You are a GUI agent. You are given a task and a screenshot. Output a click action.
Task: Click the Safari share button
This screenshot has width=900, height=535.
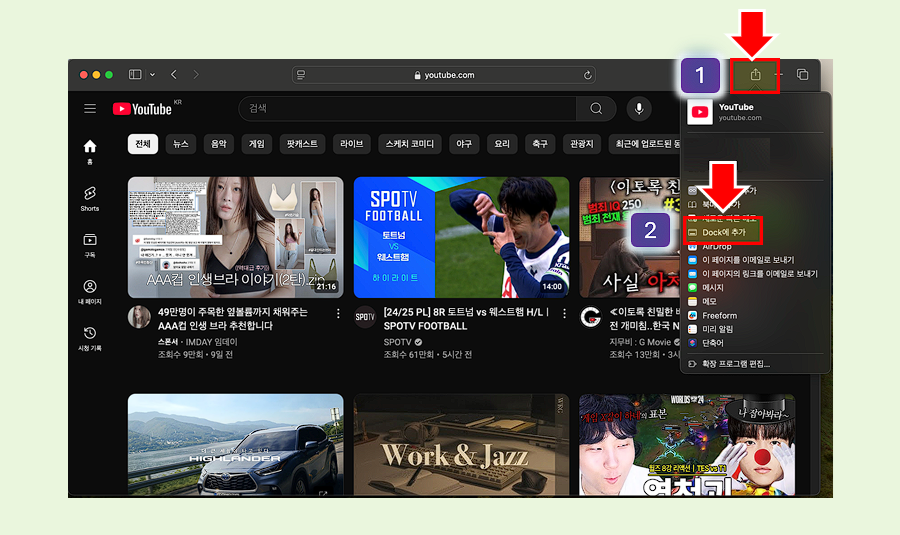[x=755, y=75]
